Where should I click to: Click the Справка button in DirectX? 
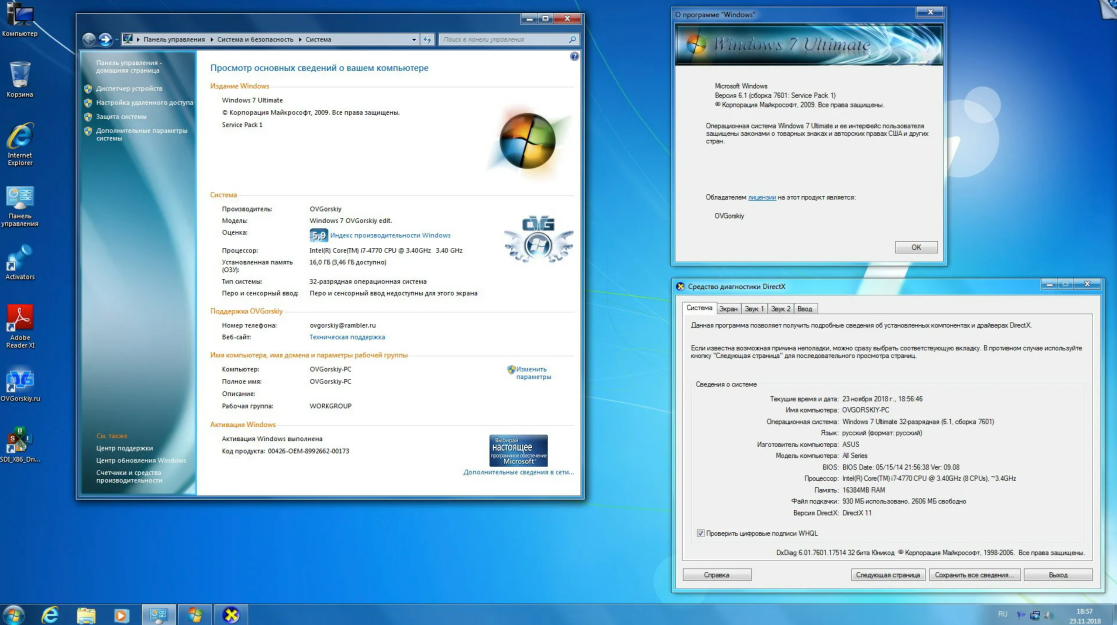point(717,575)
